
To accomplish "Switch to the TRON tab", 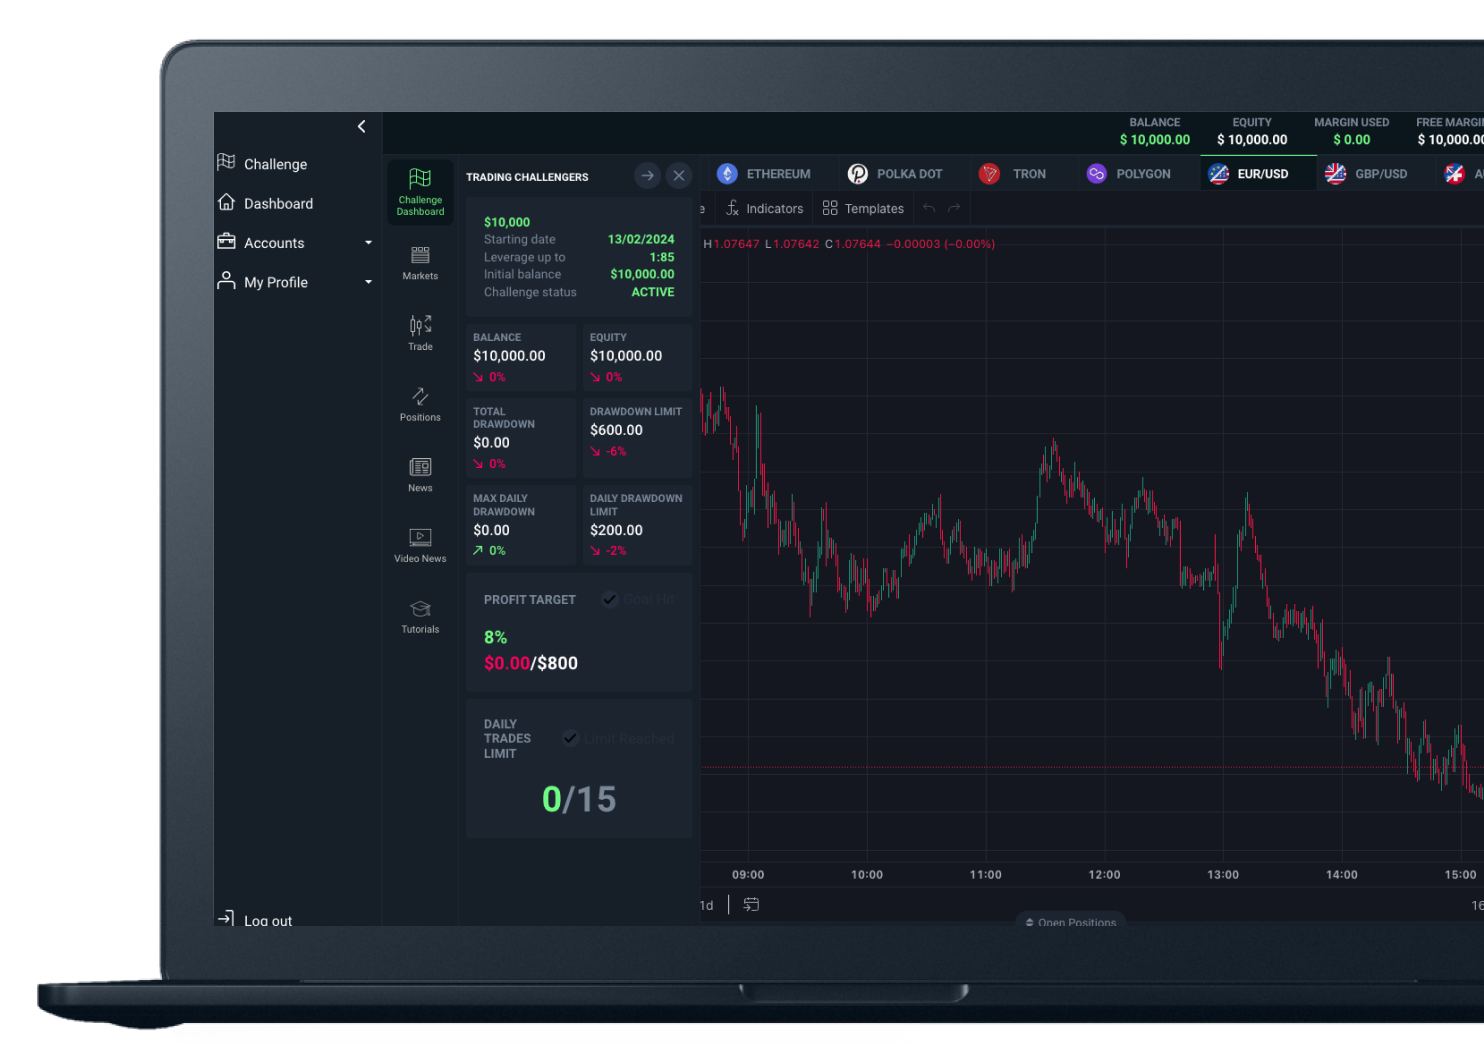I will pyautogui.click(x=1013, y=174).
